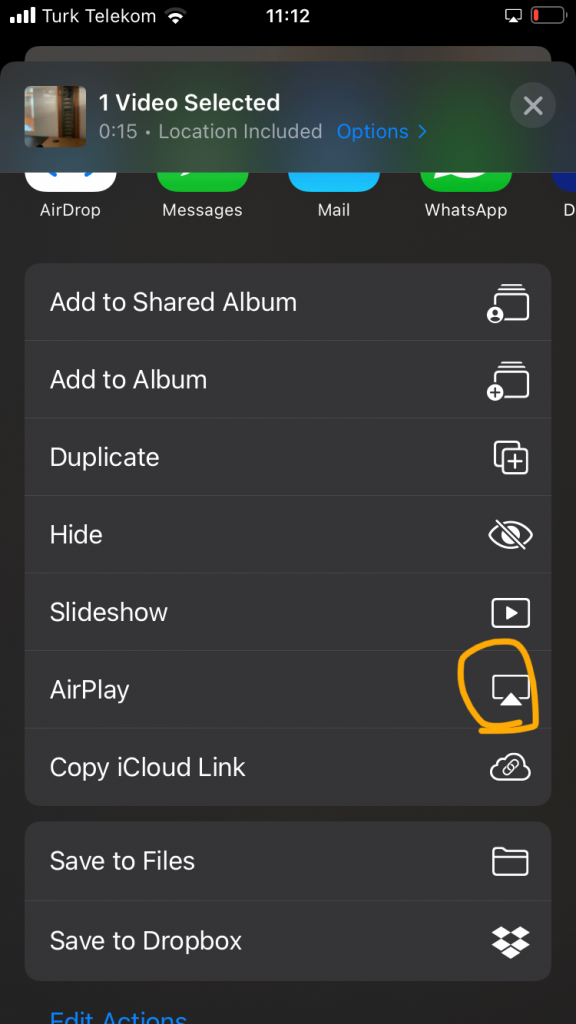Tap the Duplicate plus-squares icon
576x1024 pixels.
click(x=511, y=457)
